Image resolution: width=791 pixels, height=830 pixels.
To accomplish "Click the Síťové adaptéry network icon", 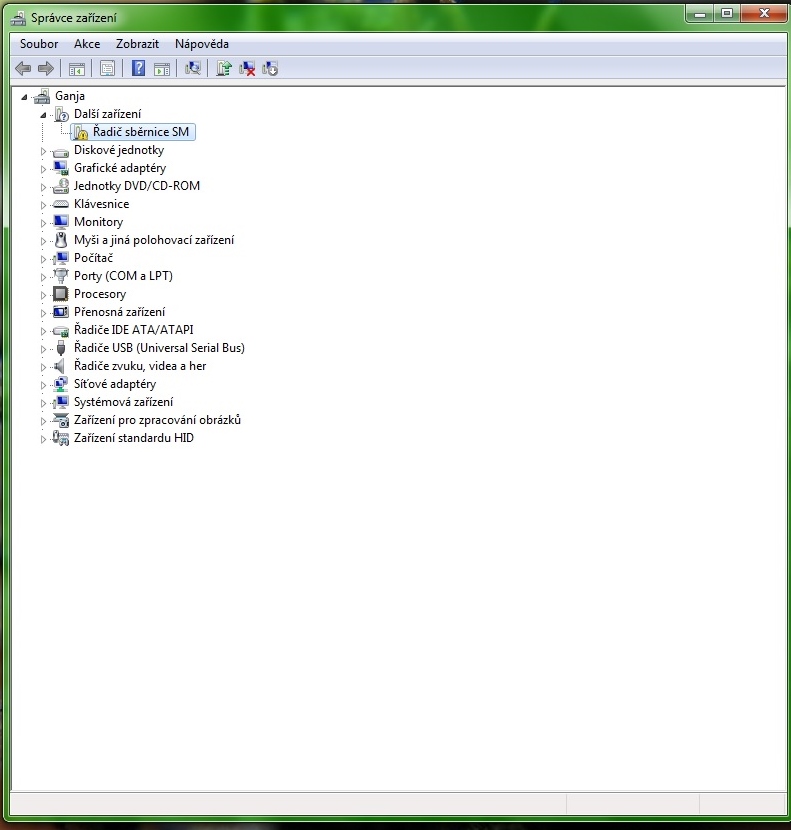I will point(61,384).
